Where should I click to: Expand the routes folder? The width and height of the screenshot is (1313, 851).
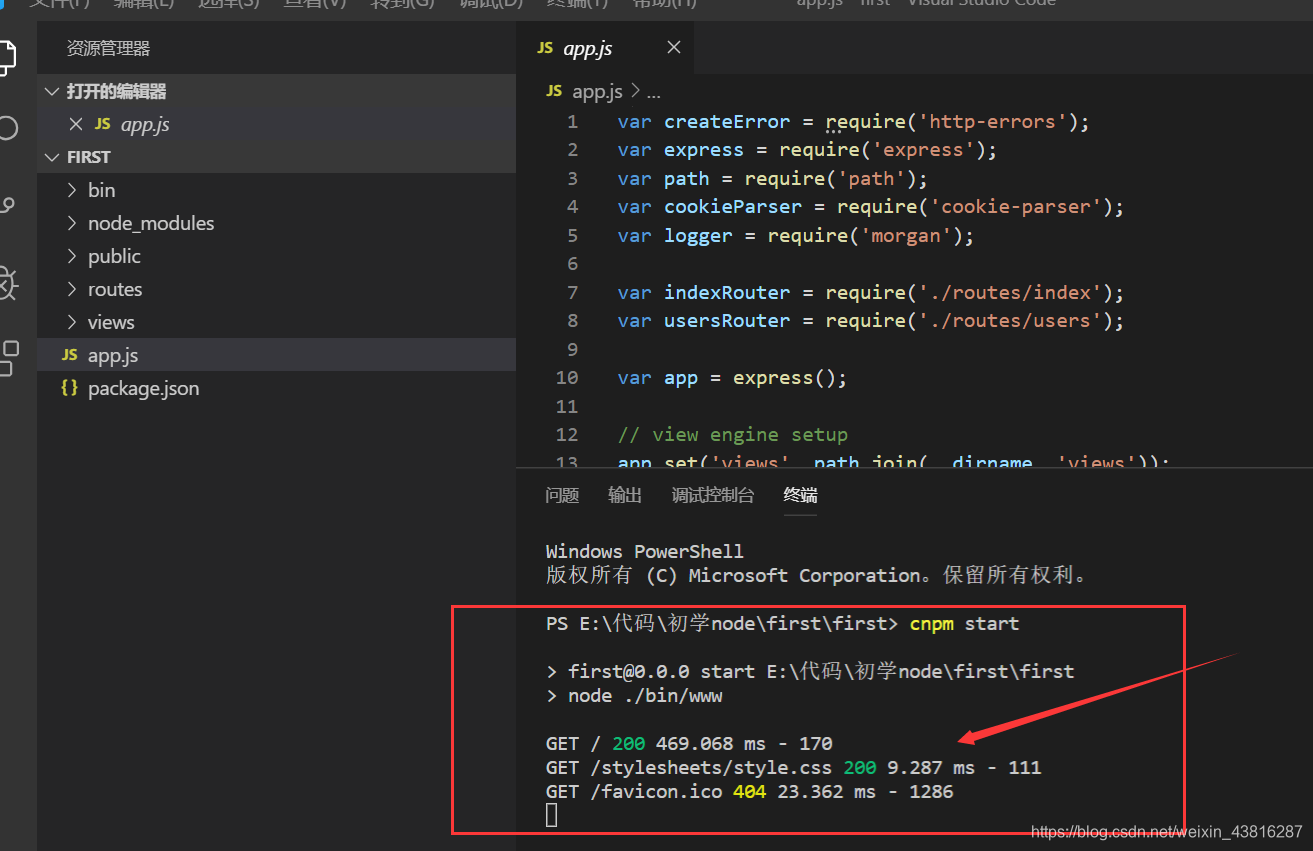click(x=72, y=289)
